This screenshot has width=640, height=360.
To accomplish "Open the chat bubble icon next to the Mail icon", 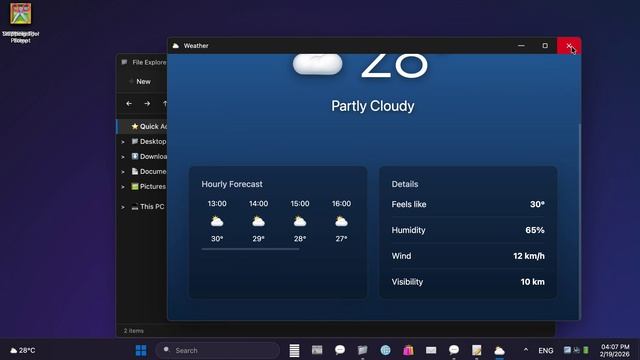I will tap(454, 350).
